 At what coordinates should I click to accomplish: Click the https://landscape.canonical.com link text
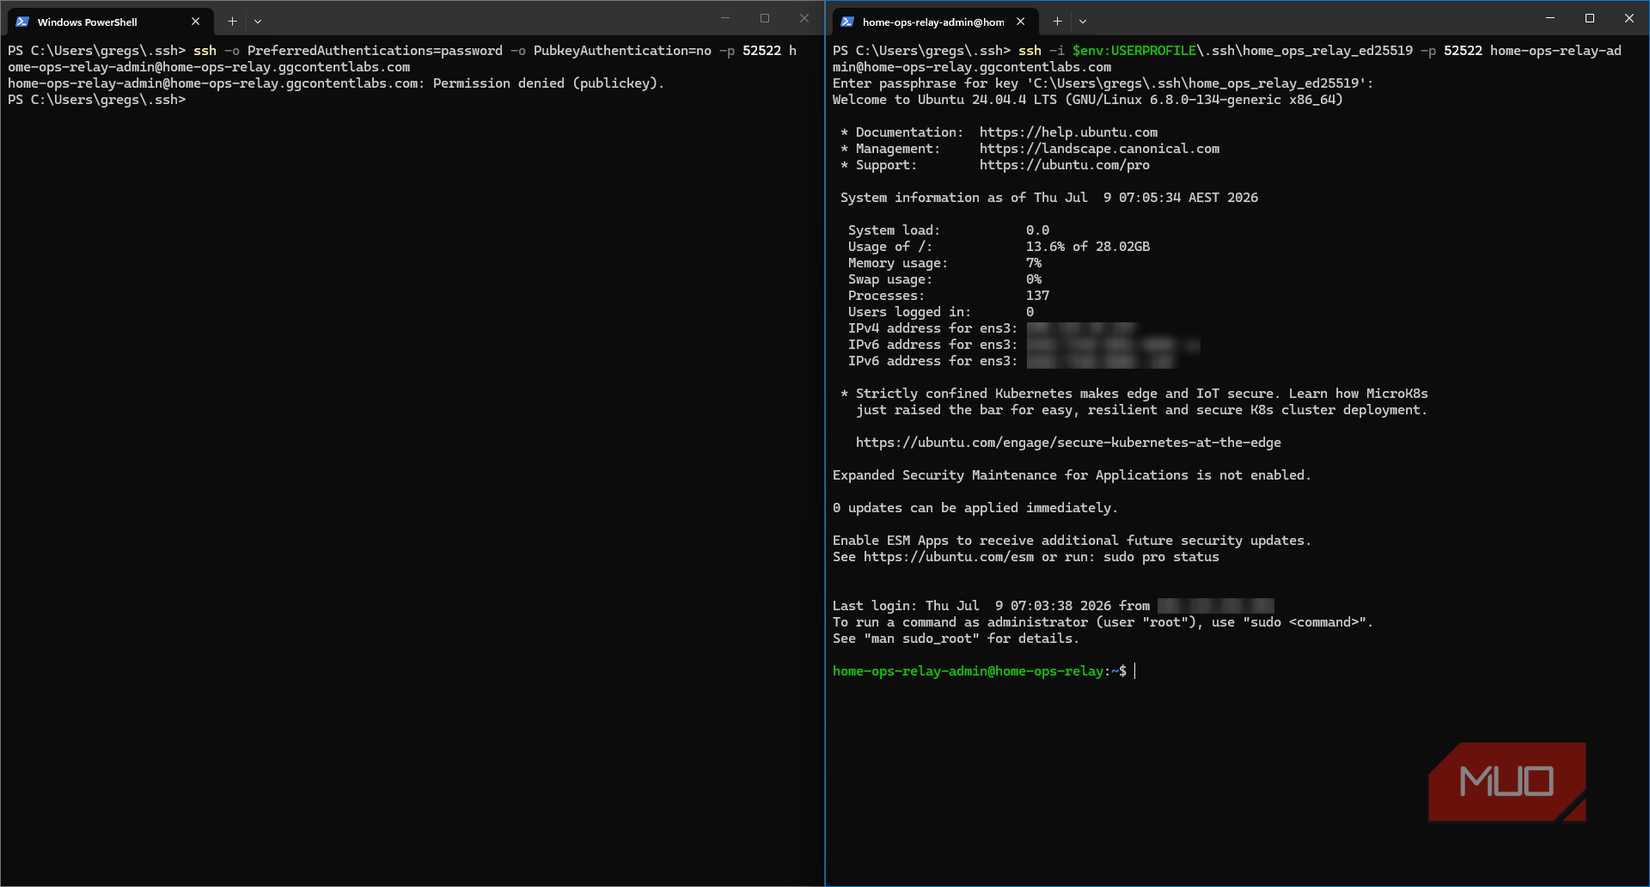[1099, 148]
